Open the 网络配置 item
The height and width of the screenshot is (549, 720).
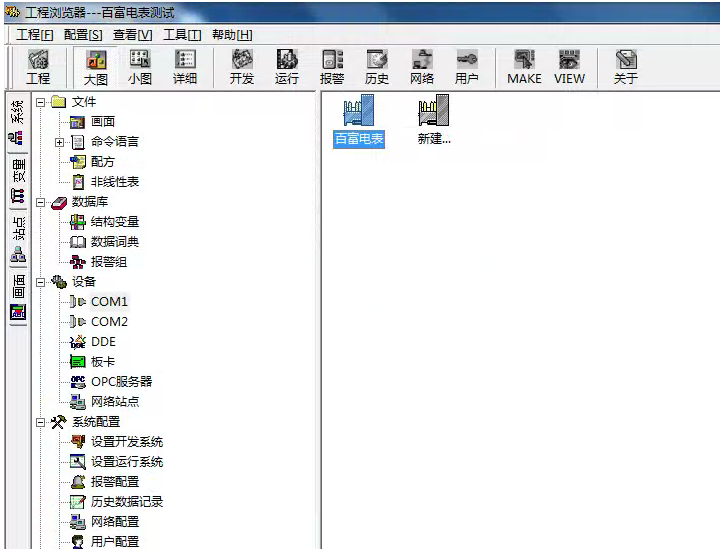pyautogui.click(x=115, y=521)
